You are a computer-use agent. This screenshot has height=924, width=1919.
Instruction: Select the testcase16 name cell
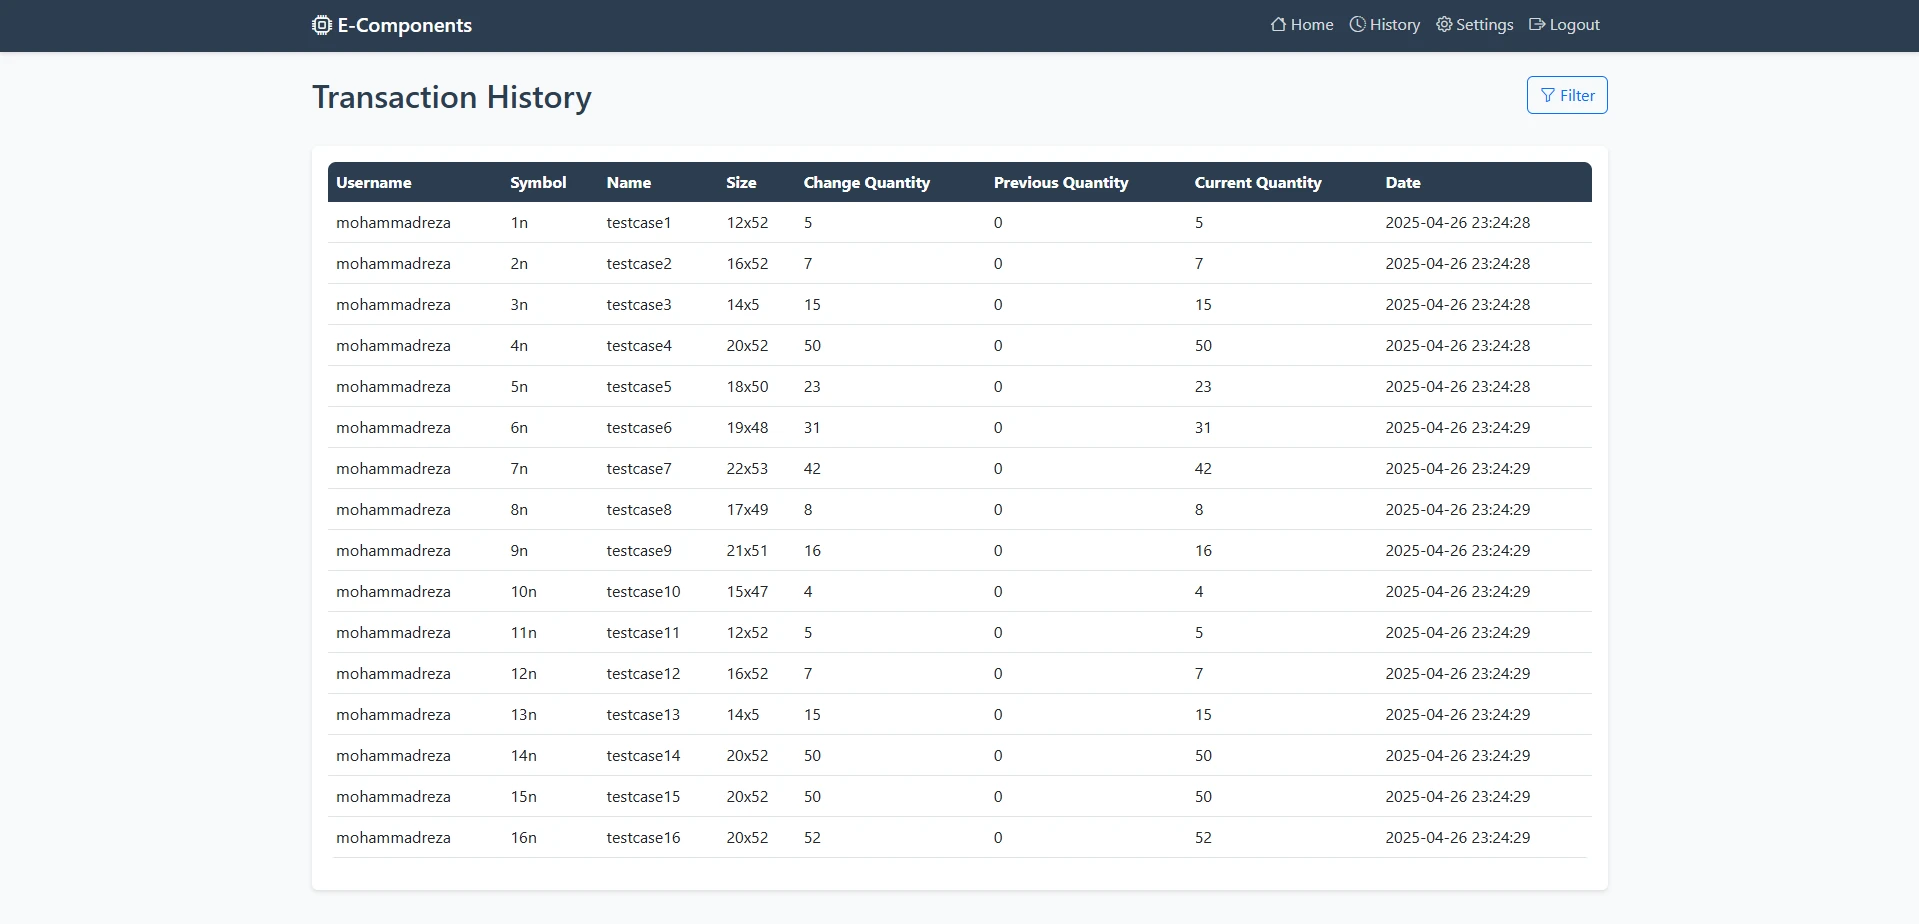pyautogui.click(x=643, y=838)
